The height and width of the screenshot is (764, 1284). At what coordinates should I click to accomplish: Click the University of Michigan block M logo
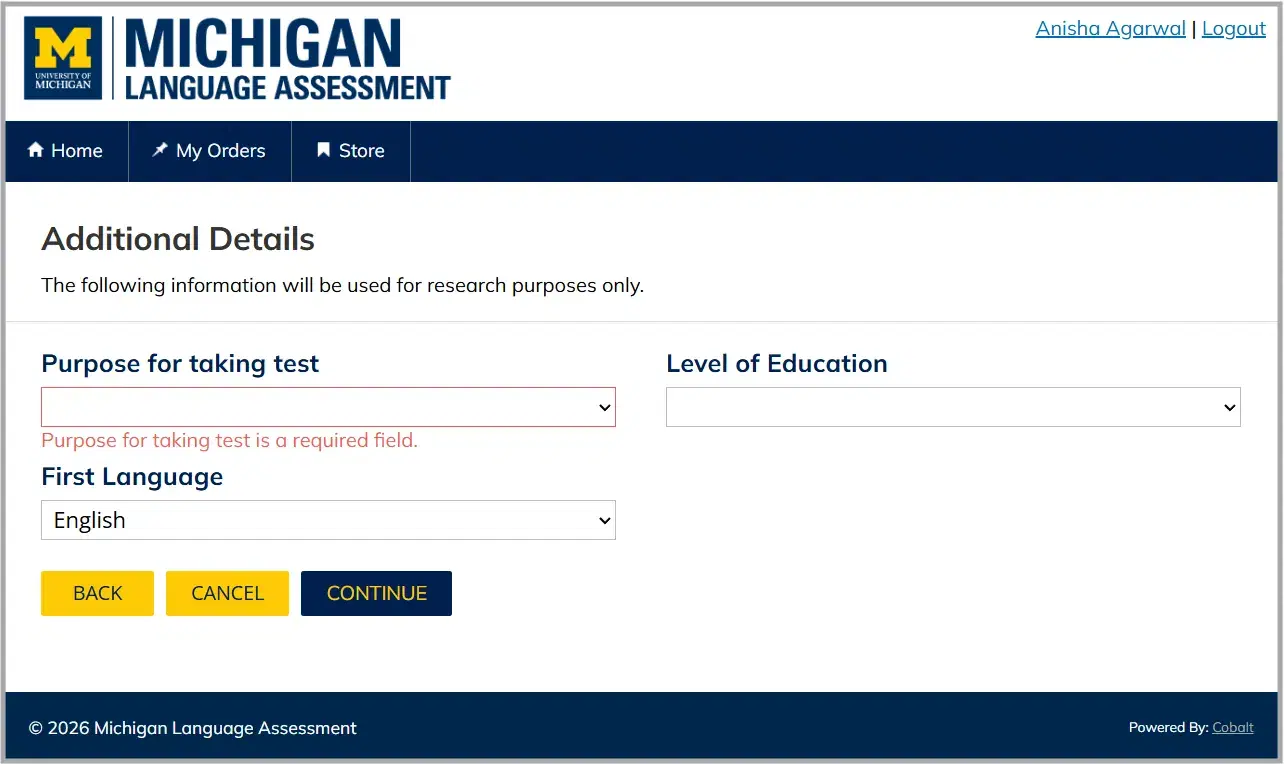click(x=63, y=58)
